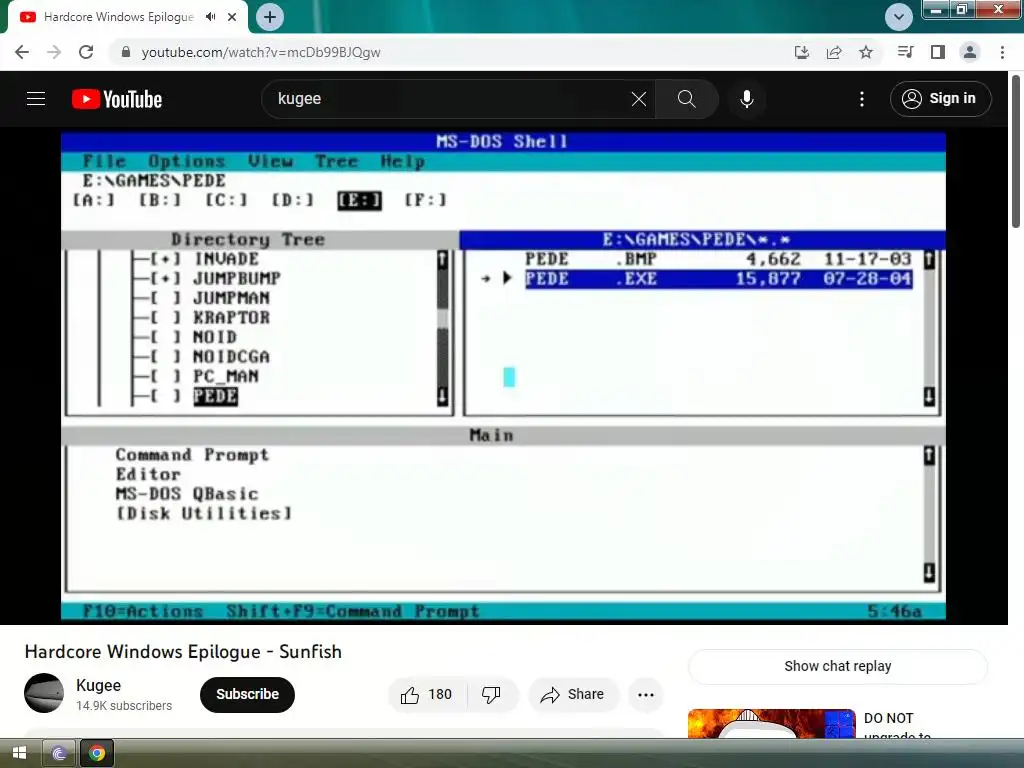Image resolution: width=1024 pixels, height=768 pixels.
Task: Open Kugee channel avatar
Action: click(x=44, y=693)
